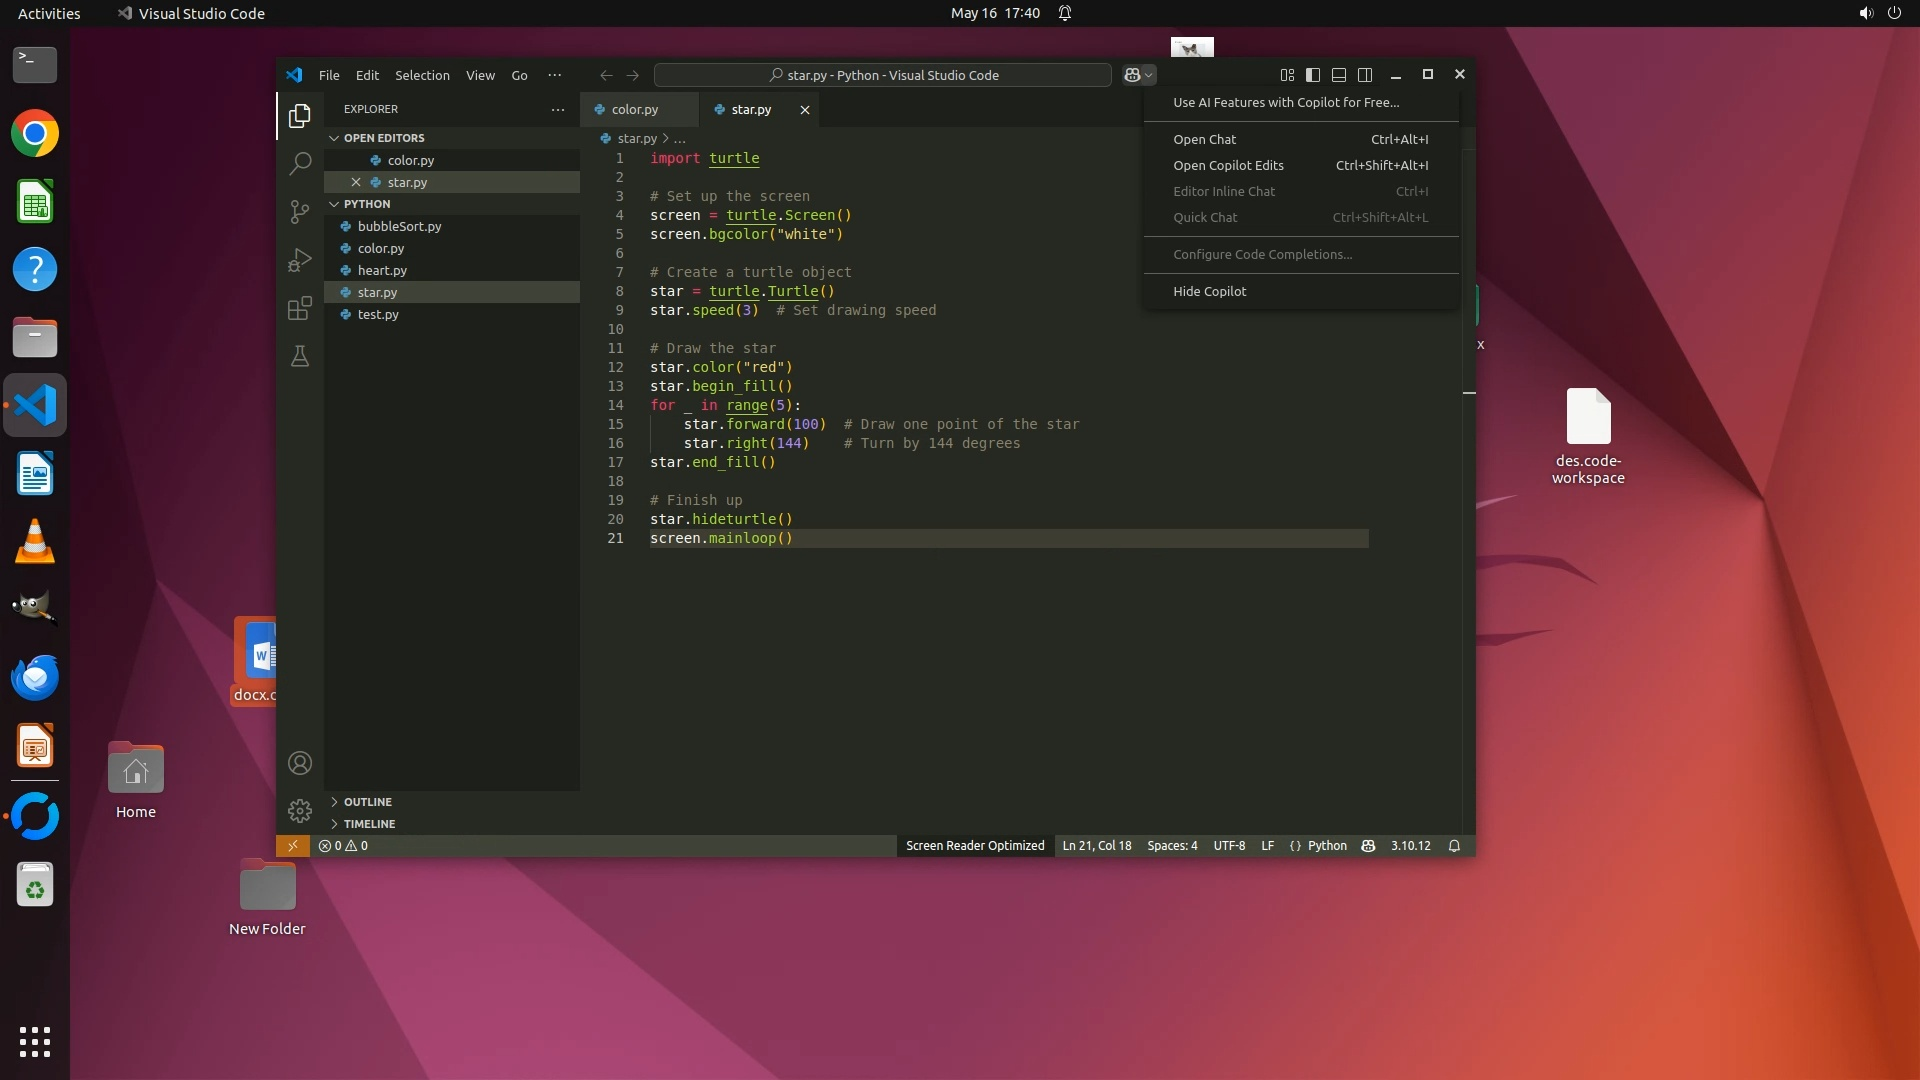Open the Testing flask icon
Image resolution: width=1920 pixels, height=1080 pixels.
pyautogui.click(x=299, y=356)
